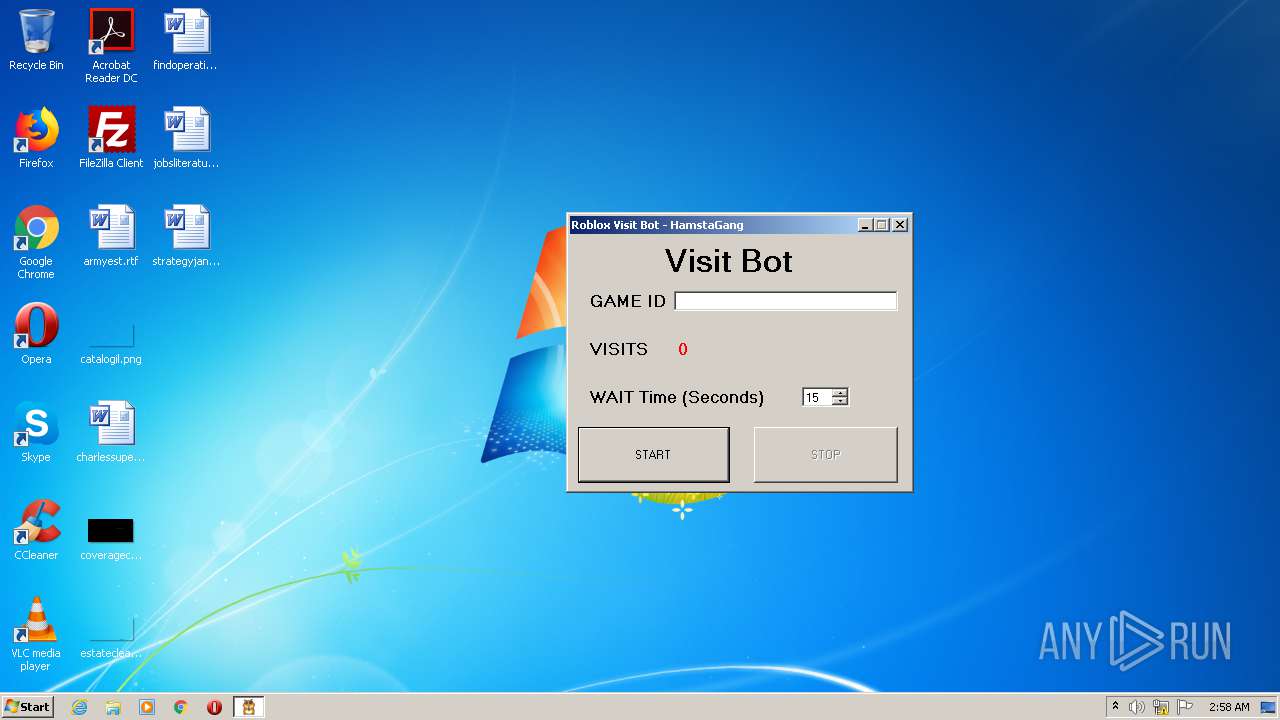Select the charlessupe... Word document
Viewport: 1280px width, 720px height.
[x=111, y=432]
